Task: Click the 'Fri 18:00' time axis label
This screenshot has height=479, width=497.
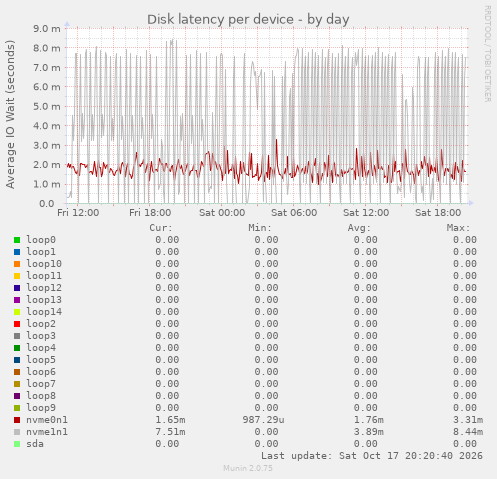Action: pos(150,213)
